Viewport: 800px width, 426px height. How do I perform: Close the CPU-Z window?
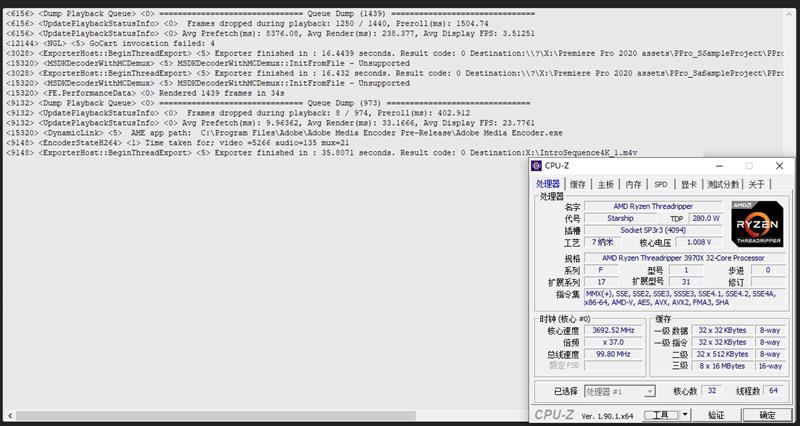(779, 166)
